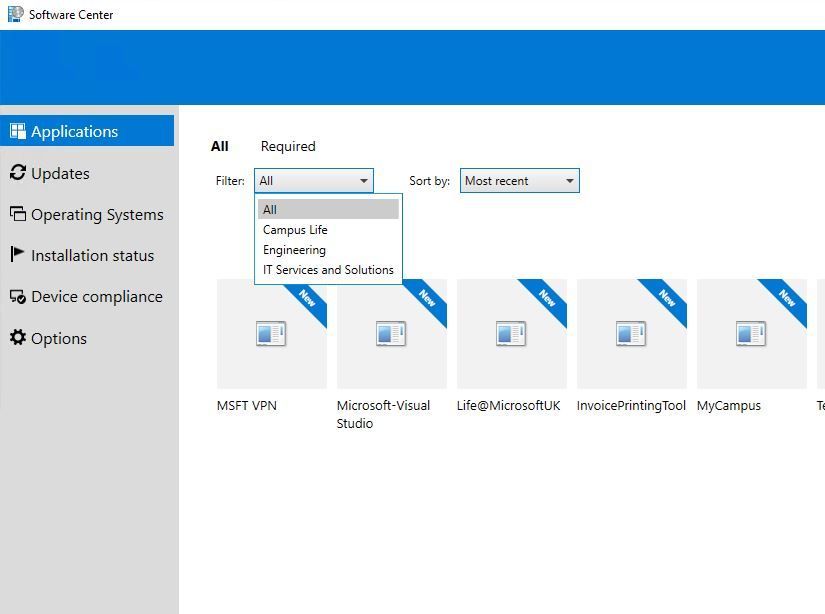Click the Device compliance checkmark icon
This screenshot has height=614, width=825.
coord(18,296)
